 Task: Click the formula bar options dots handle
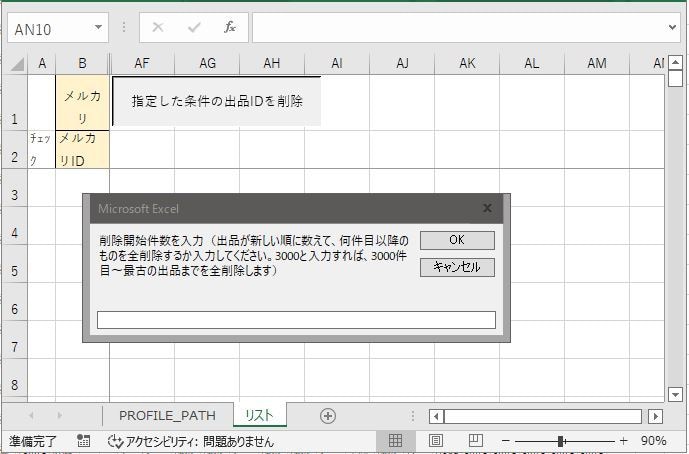coord(124,28)
